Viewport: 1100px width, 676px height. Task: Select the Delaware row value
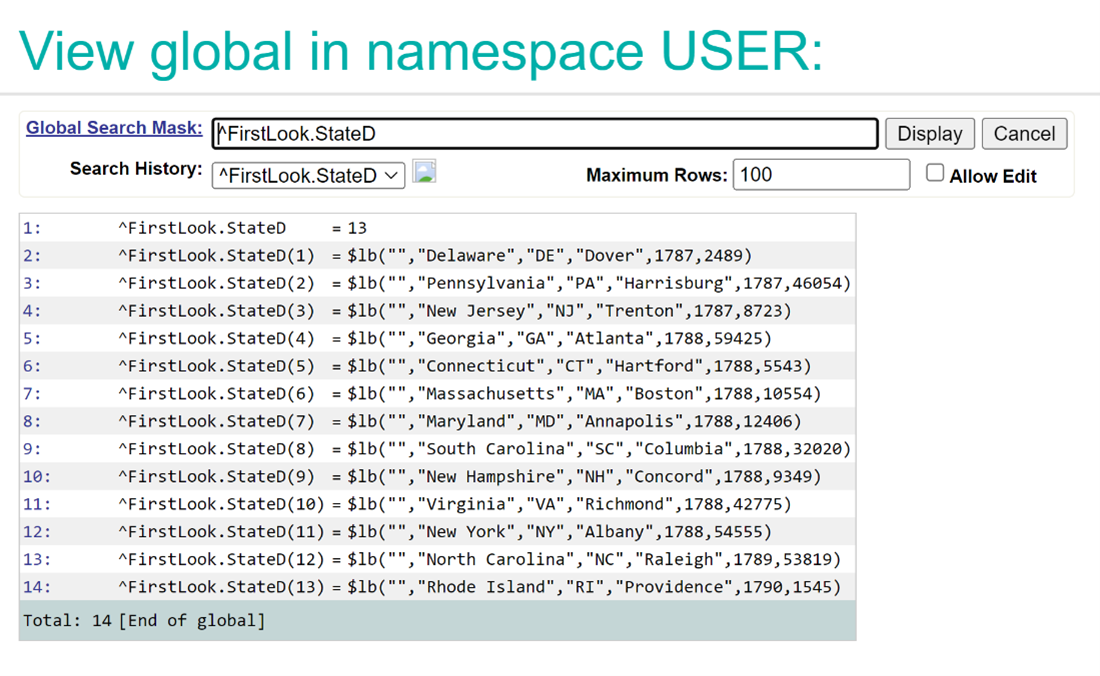pyautogui.click(x=549, y=255)
